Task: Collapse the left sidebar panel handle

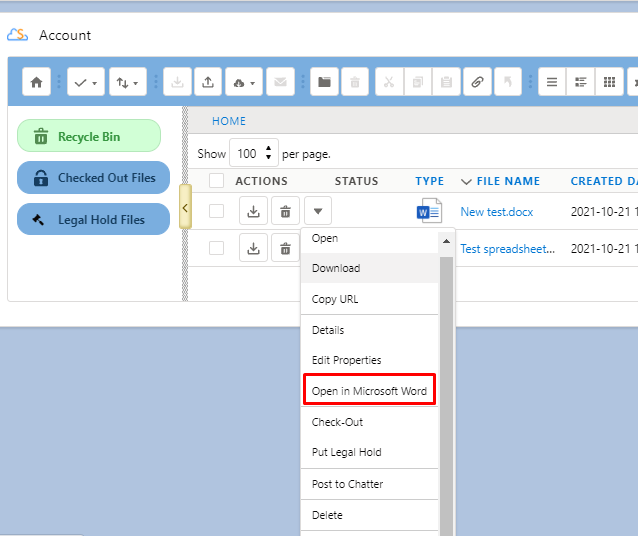Action: pos(185,207)
